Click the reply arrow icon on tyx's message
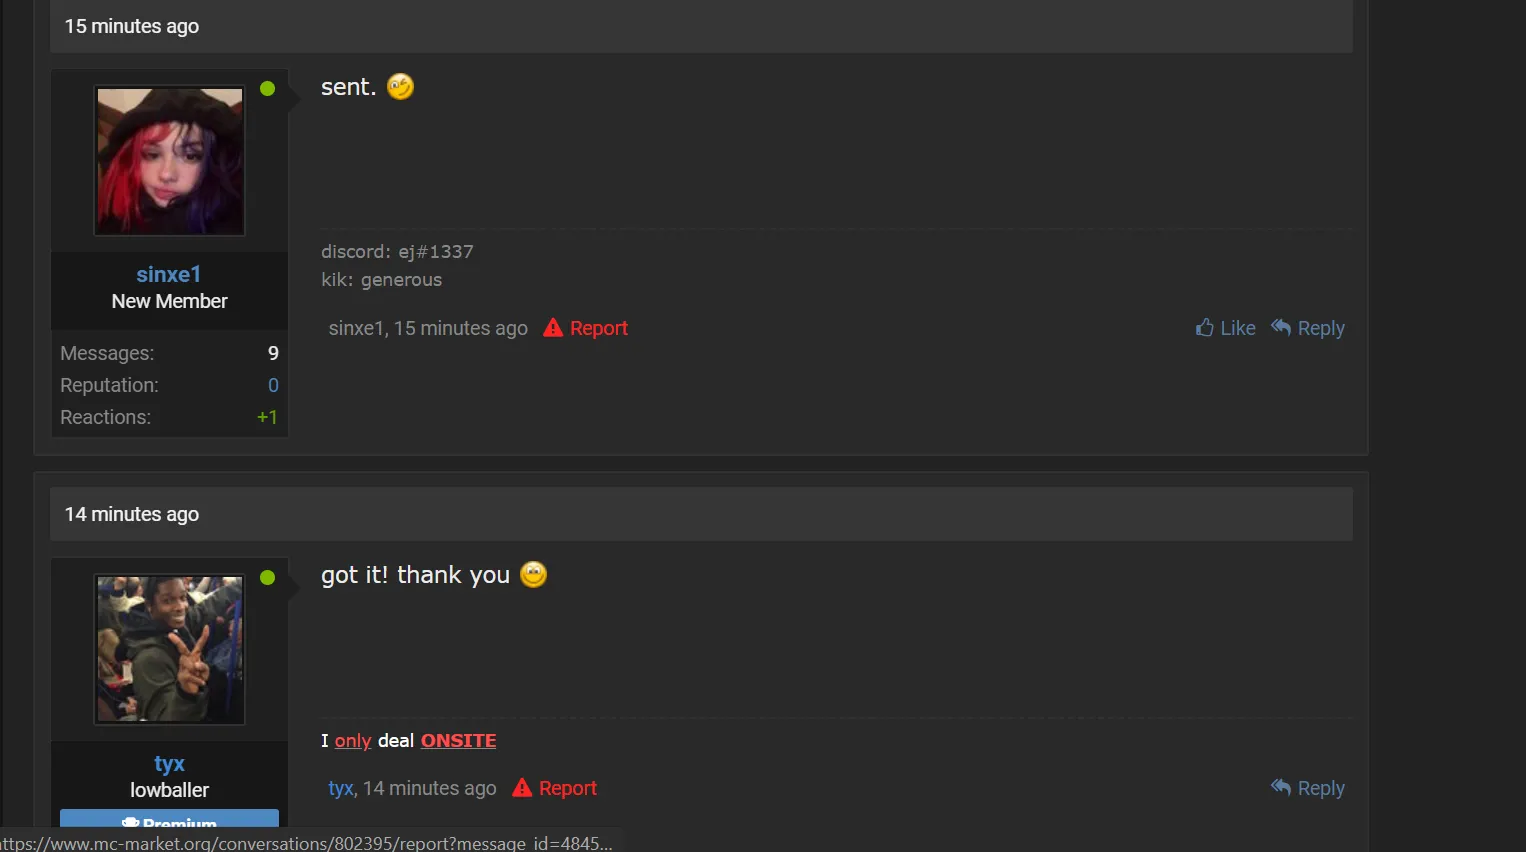The width and height of the screenshot is (1526, 852). (x=1281, y=787)
